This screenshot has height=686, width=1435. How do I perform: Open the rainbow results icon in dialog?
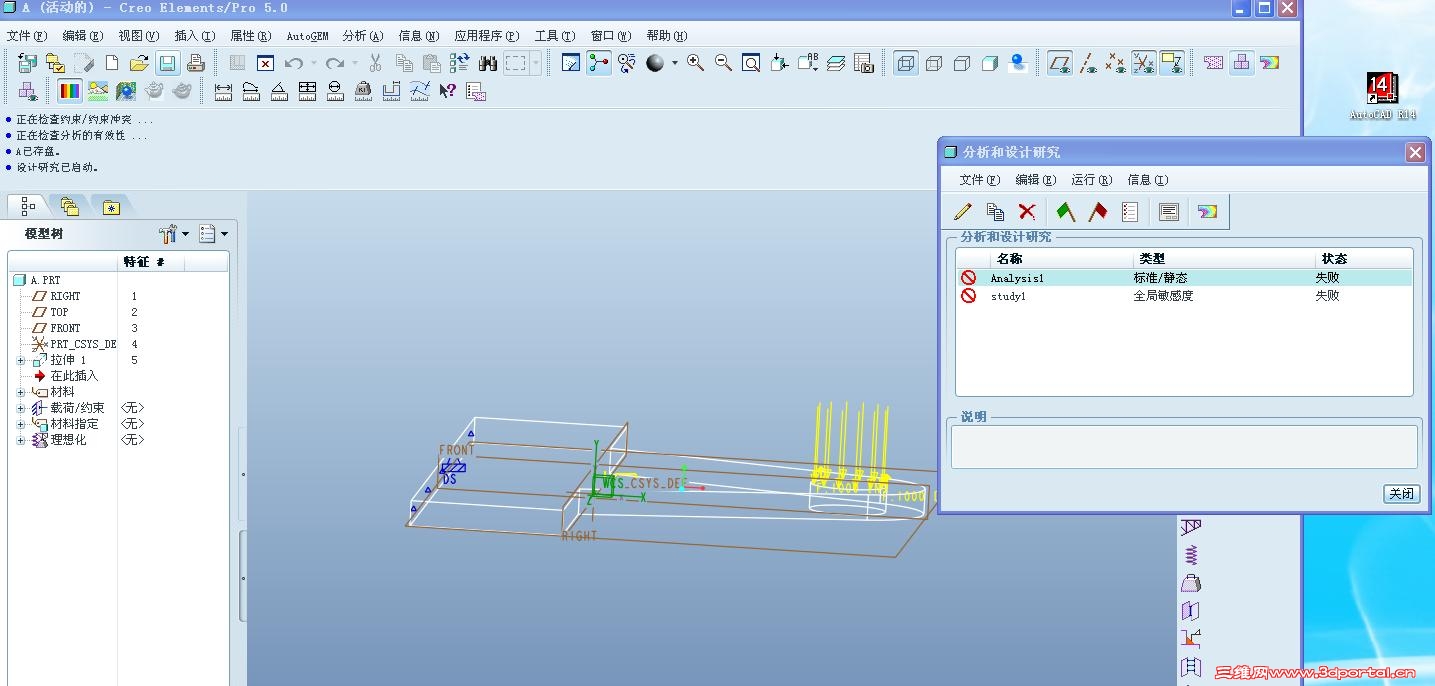pos(1207,212)
